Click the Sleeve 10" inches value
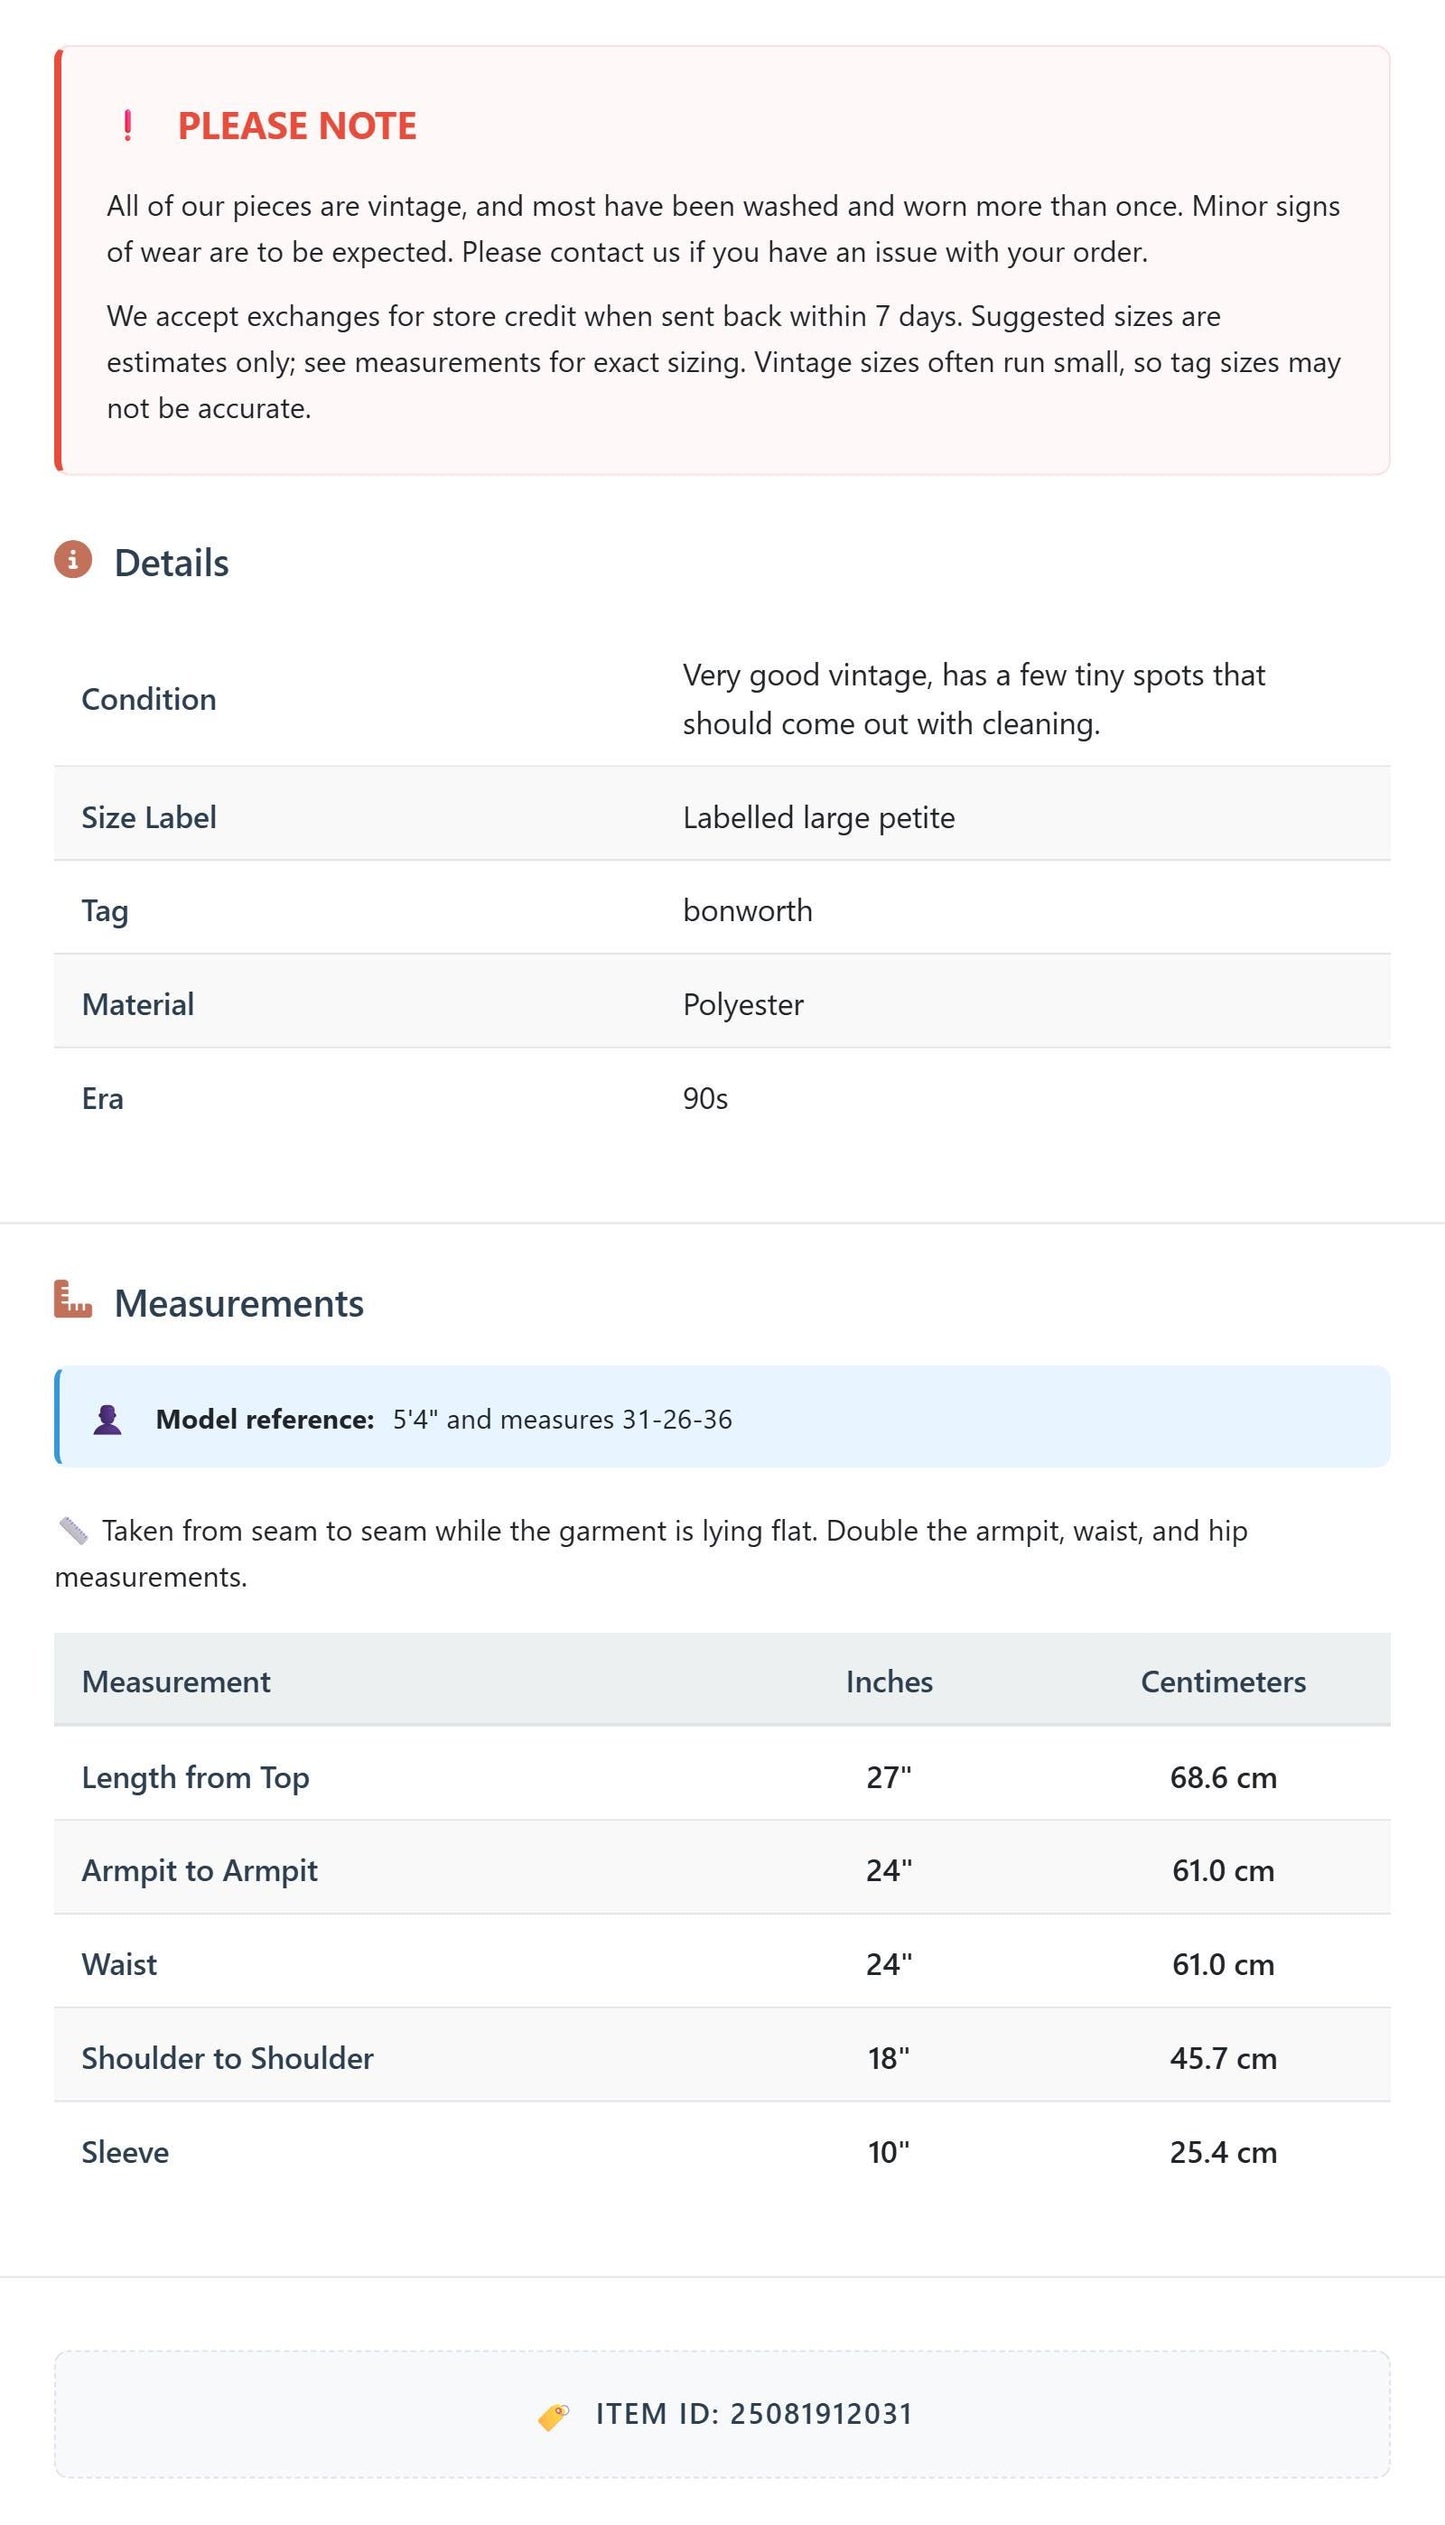Image resolution: width=1445 pixels, height=2525 pixels. (x=889, y=2152)
